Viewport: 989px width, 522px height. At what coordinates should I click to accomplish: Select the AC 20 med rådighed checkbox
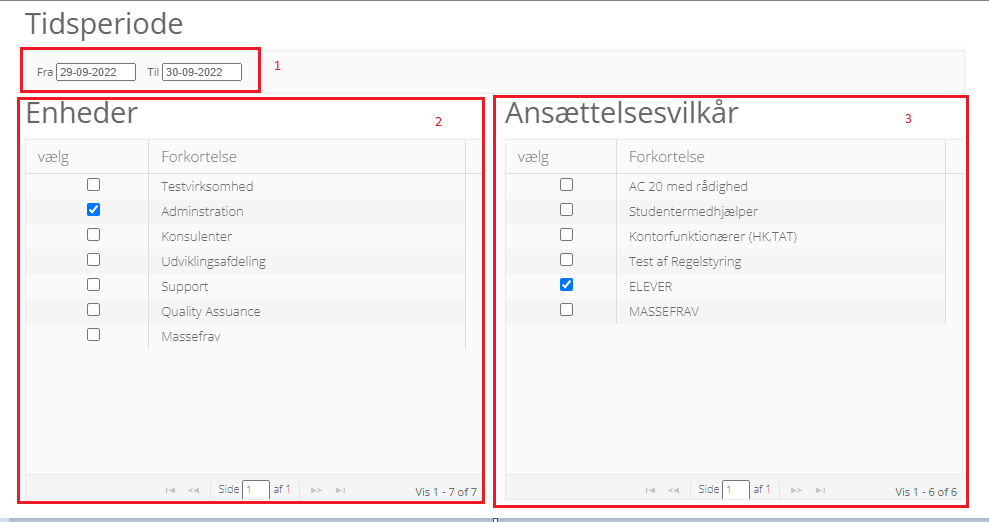click(567, 185)
